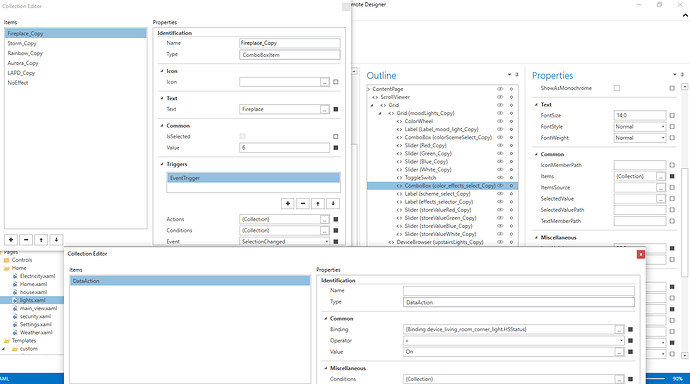Open Items collection ellipsis in Properties panel

[661, 176]
